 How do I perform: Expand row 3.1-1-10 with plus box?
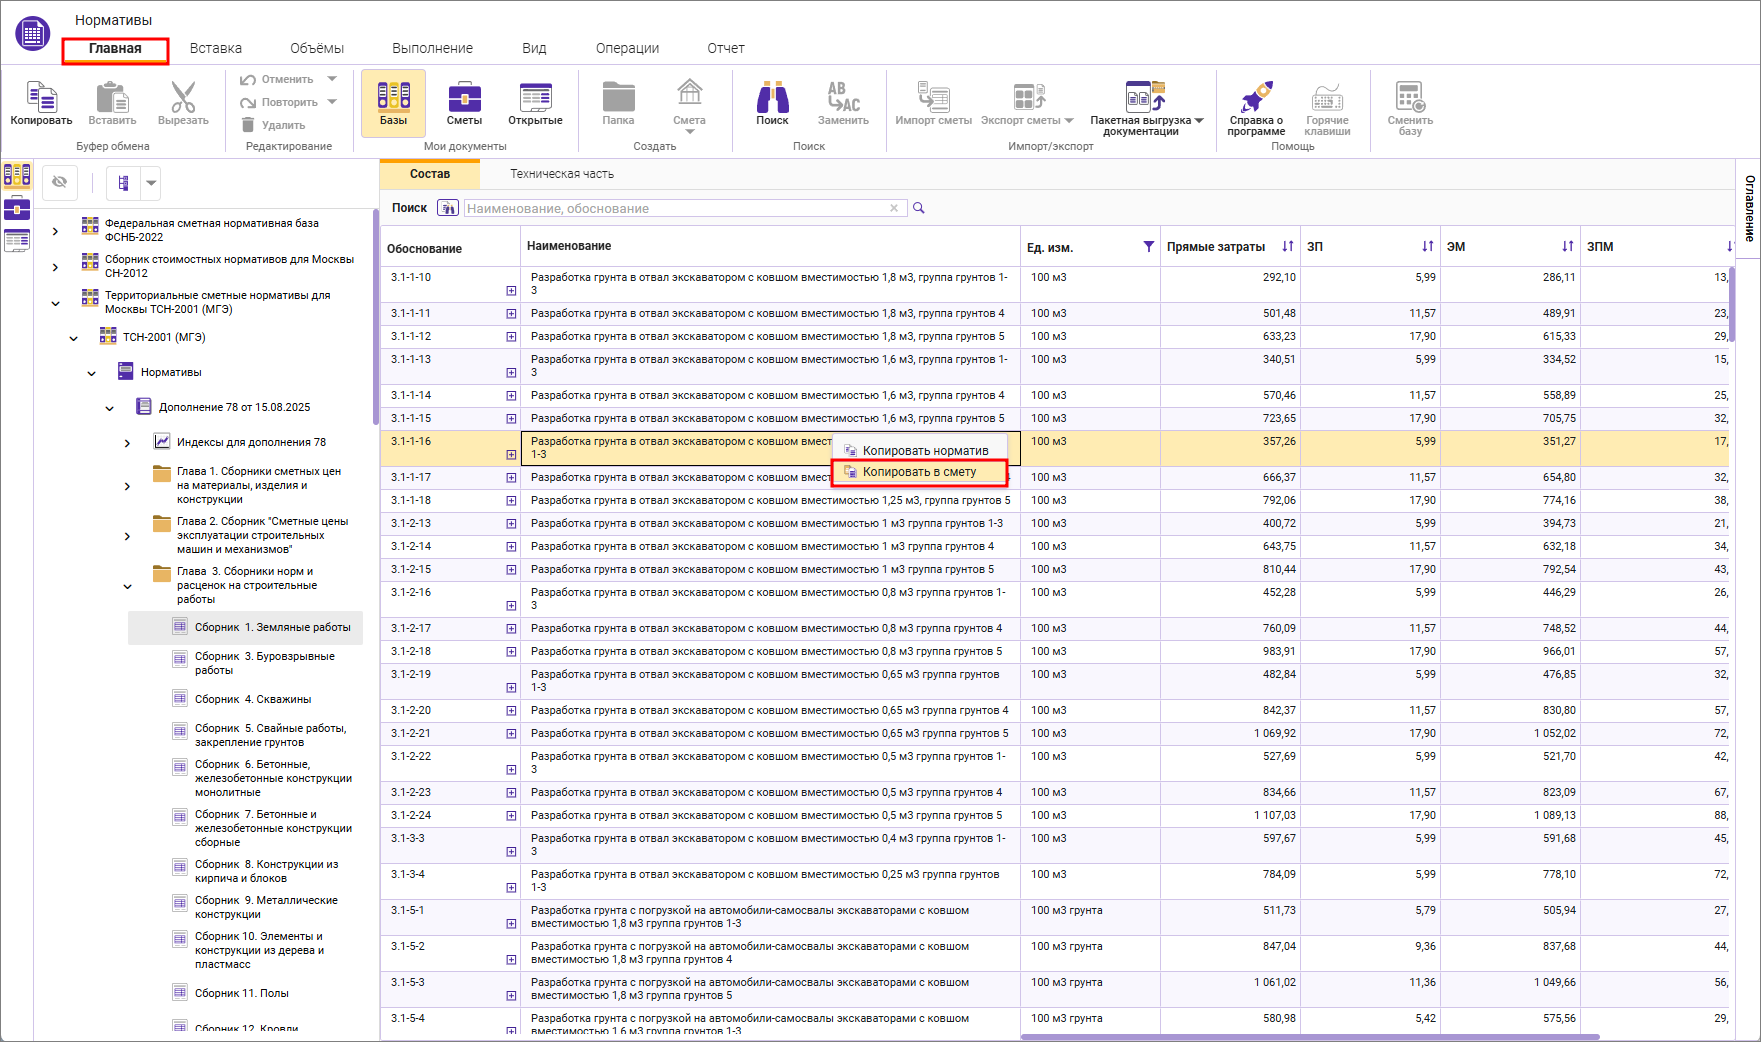pyautogui.click(x=511, y=291)
